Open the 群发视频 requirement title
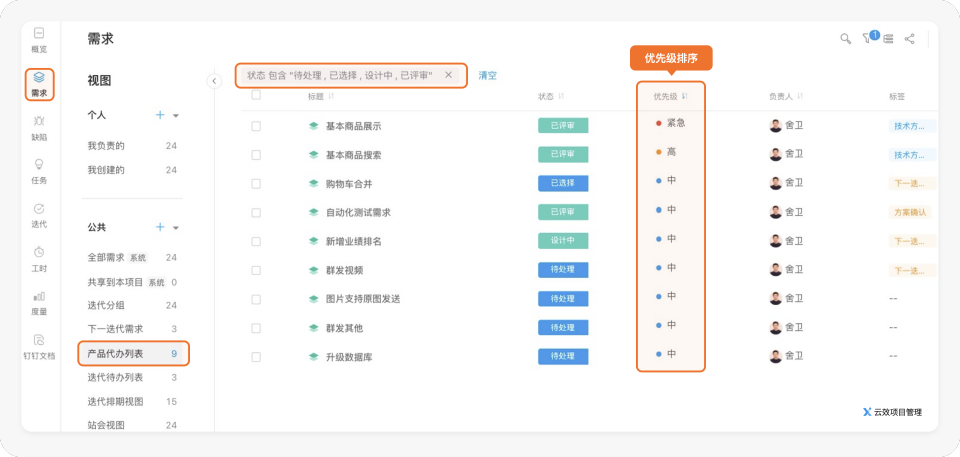The image size is (960, 457). [344, 270]
